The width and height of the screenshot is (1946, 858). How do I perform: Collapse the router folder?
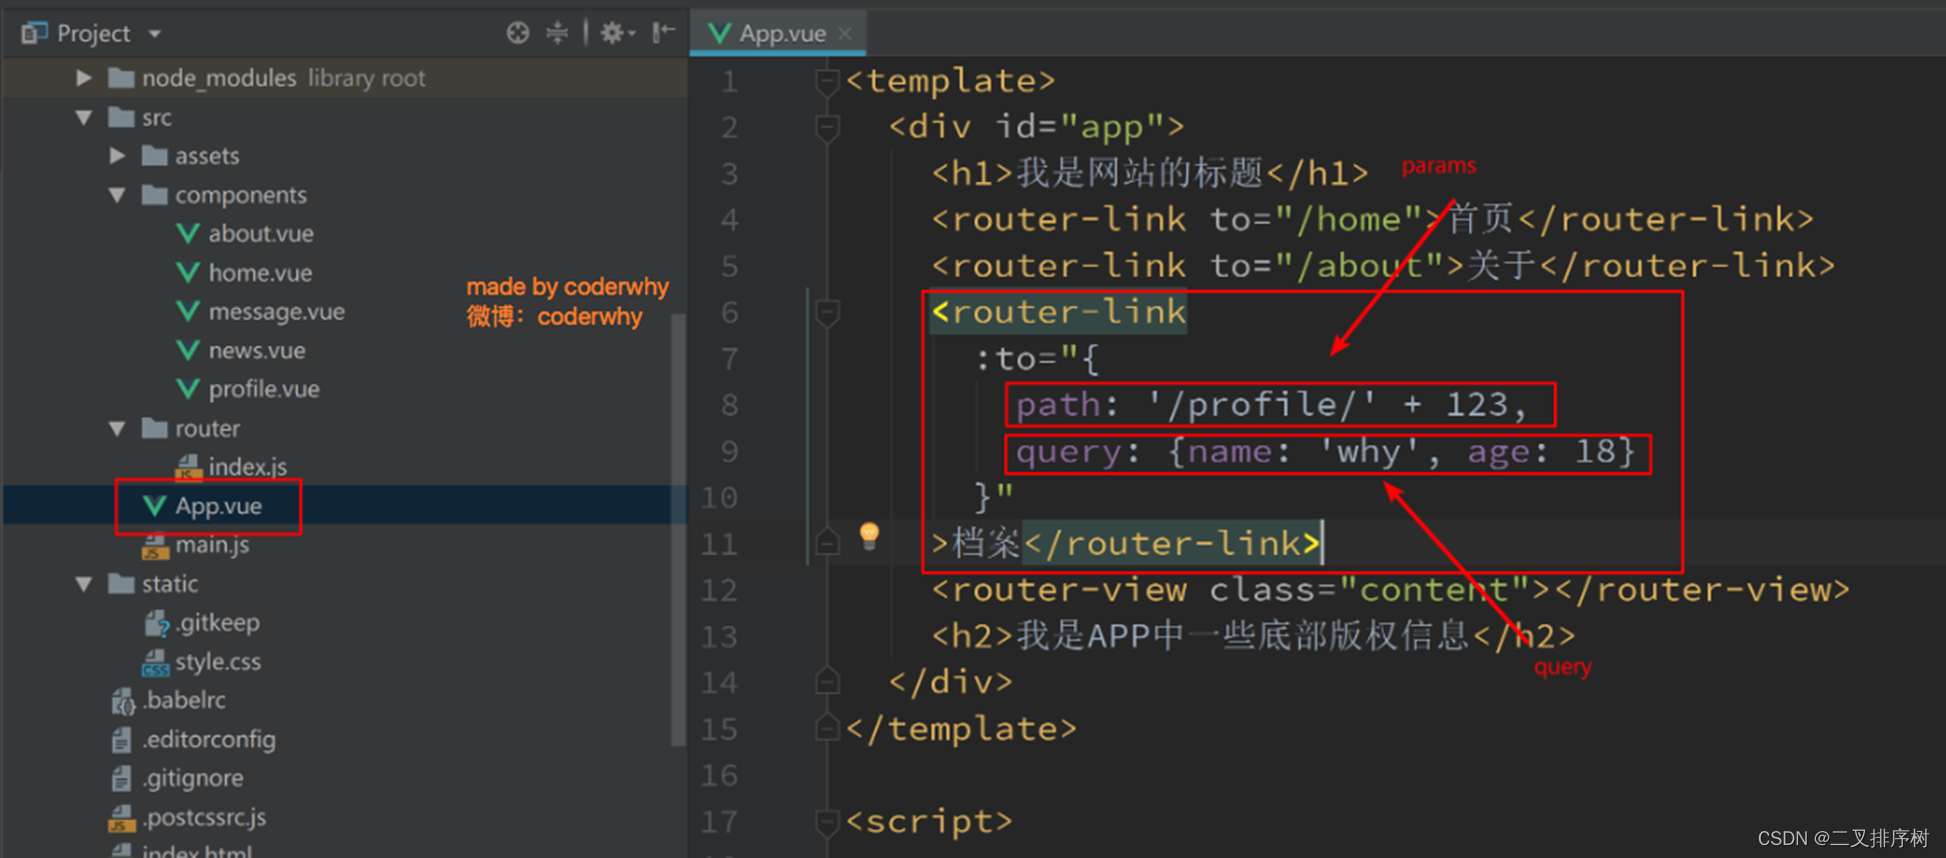point(117,428)
